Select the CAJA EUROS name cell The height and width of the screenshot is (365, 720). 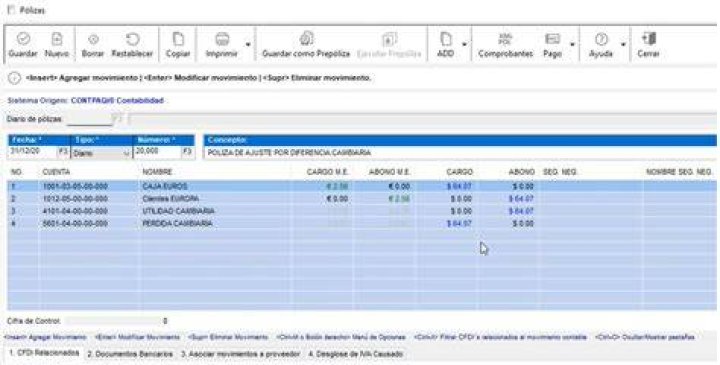(165, 186)
